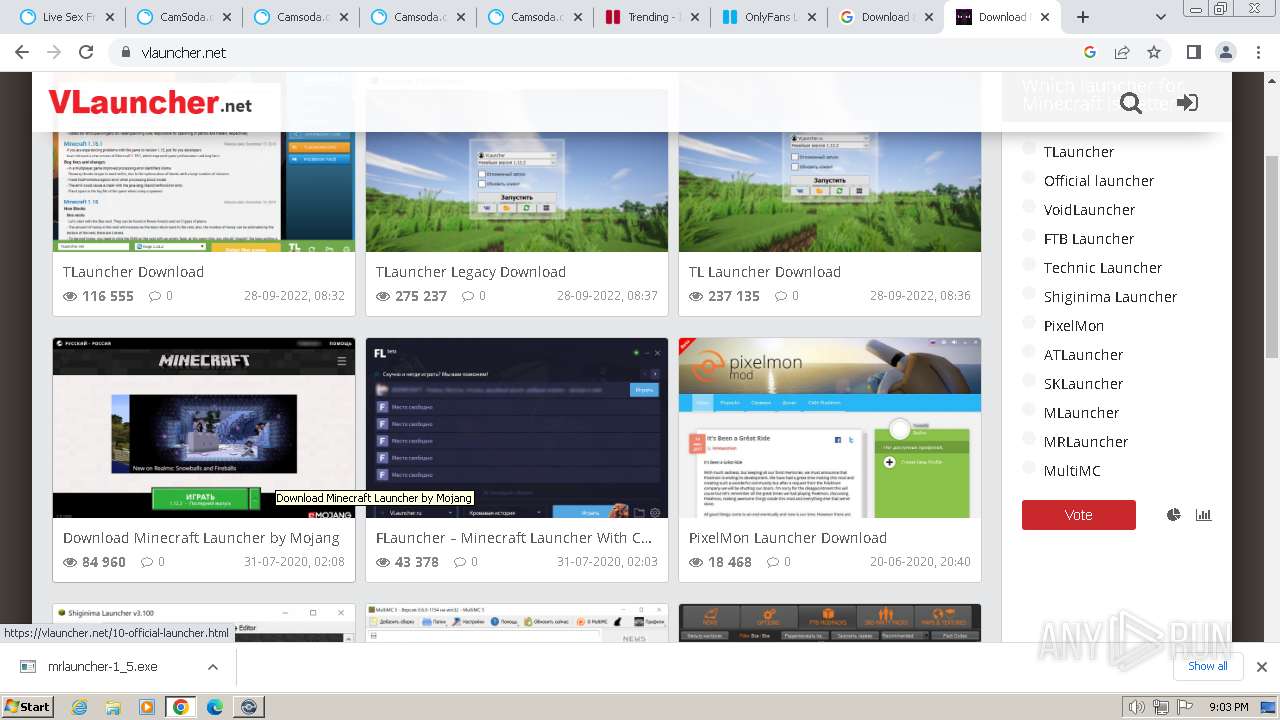This screenshot has width=1280, height=720.
Task: Open FLauncher Minecraft Launcher article link
Action: (x=514, y=538)
